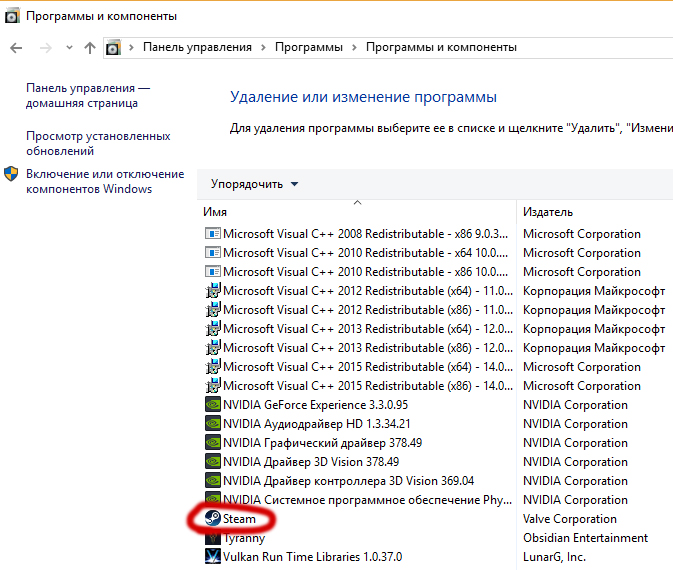Select Visual C++ 2015 Redistributable (x86) icon
673x570 pixels.
coord(213,385)
